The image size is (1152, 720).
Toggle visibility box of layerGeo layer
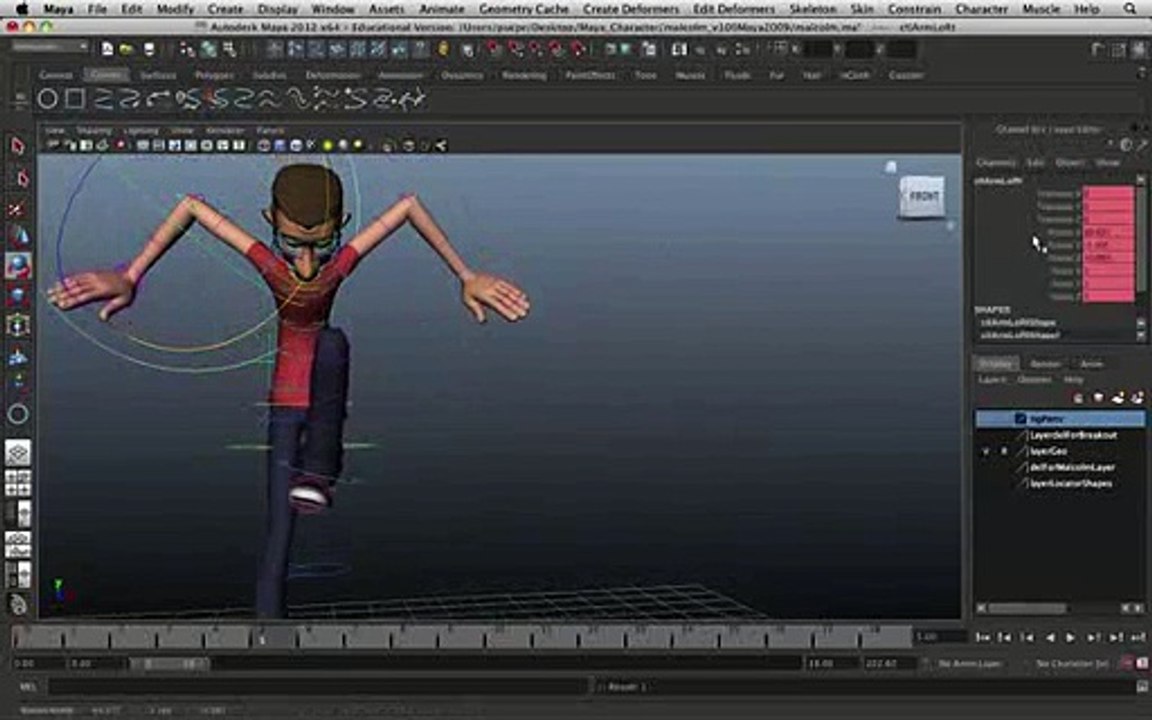pyautogui.click(x=986, y=451)
